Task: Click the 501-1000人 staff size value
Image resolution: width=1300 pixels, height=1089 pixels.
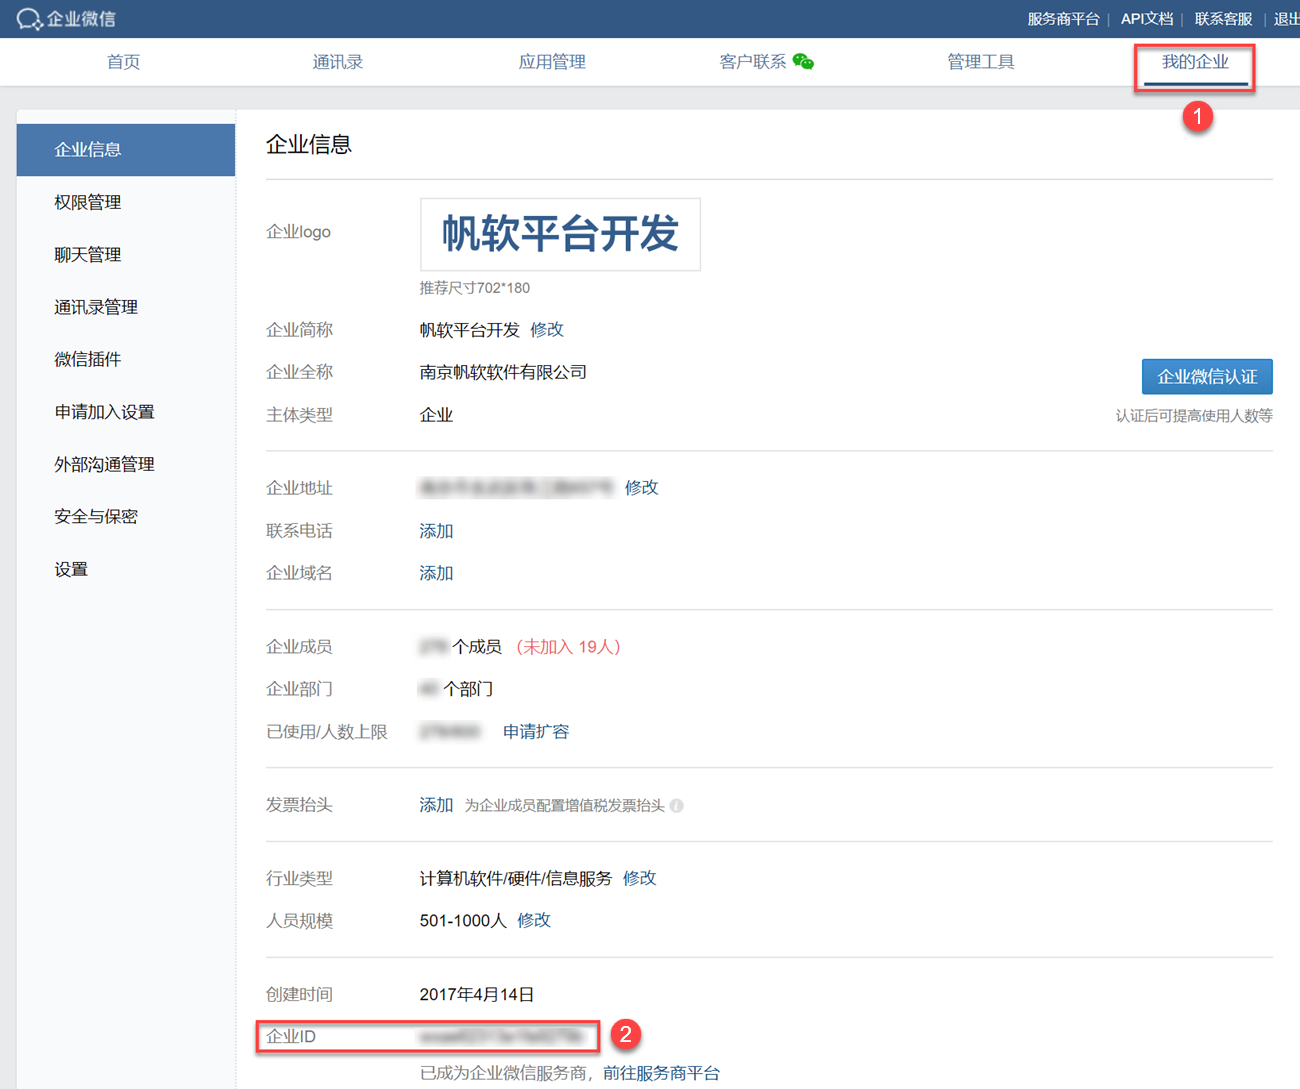Action: tap(463, 920)
